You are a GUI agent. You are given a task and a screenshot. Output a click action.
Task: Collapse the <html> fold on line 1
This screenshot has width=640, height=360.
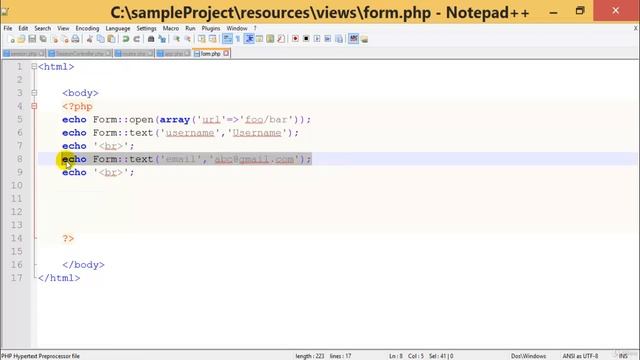click(34, 67)
